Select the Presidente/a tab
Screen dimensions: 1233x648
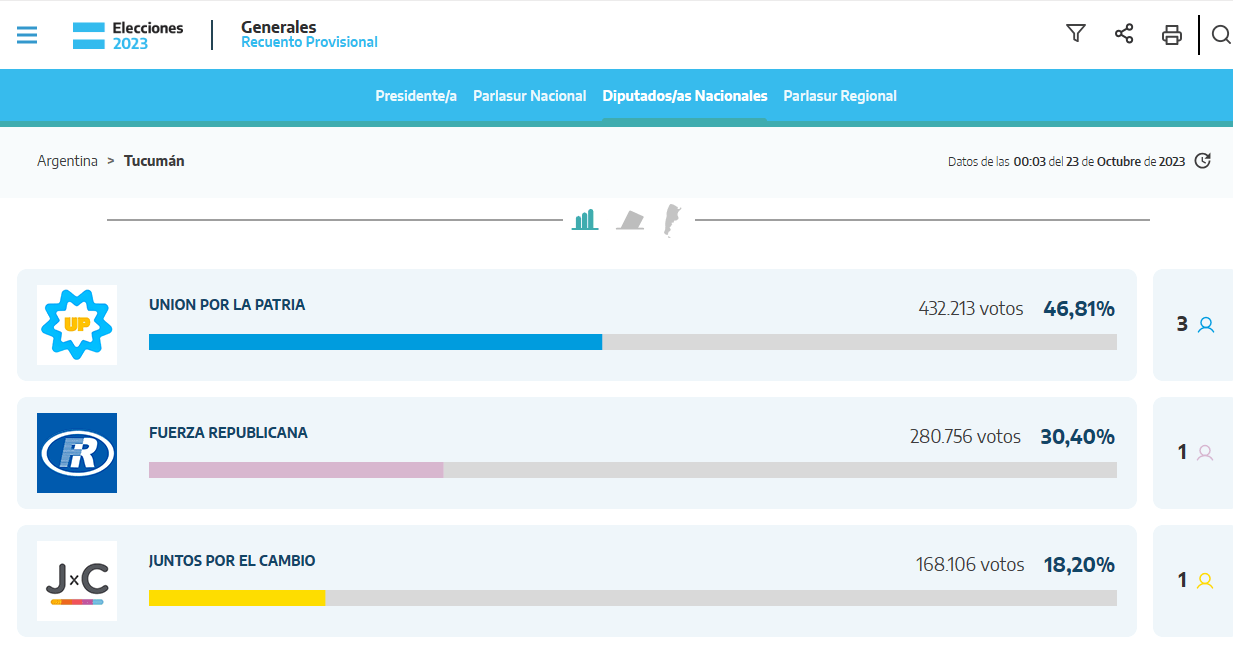click(416, 96)
